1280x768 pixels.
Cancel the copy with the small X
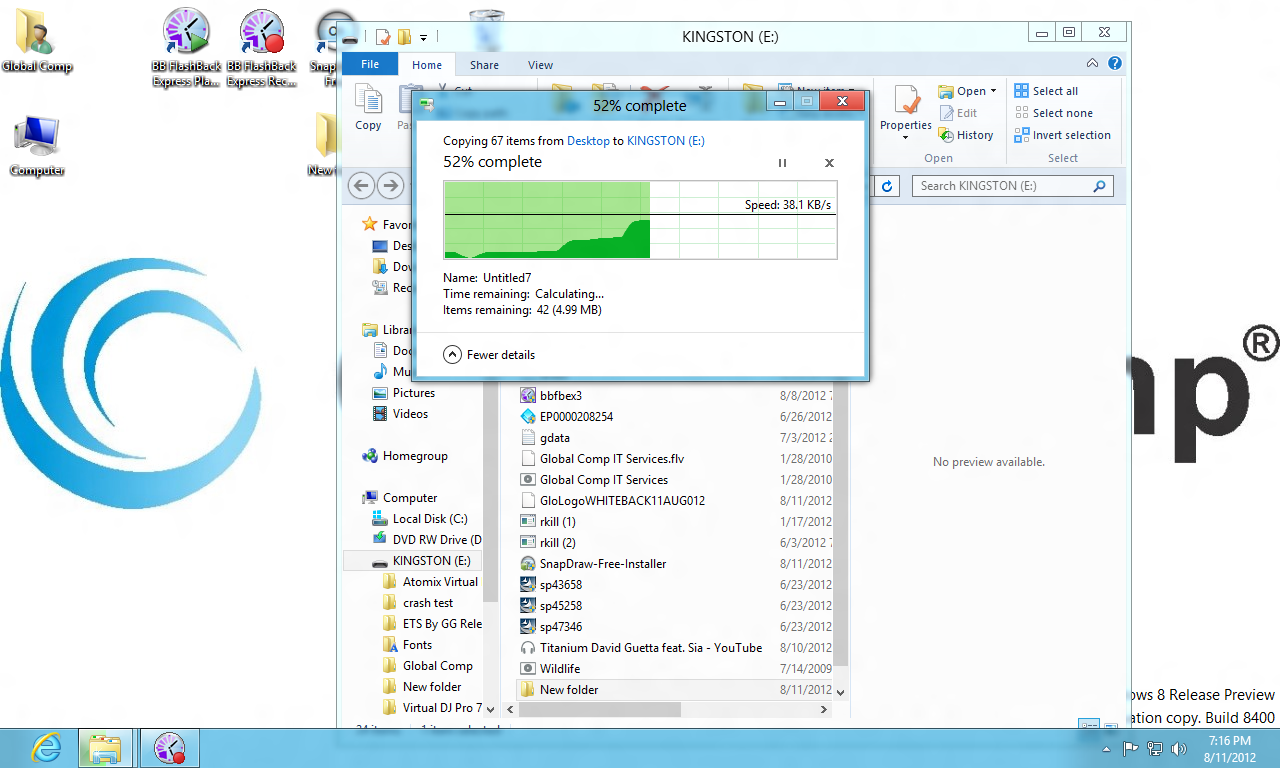click(829, 163)
